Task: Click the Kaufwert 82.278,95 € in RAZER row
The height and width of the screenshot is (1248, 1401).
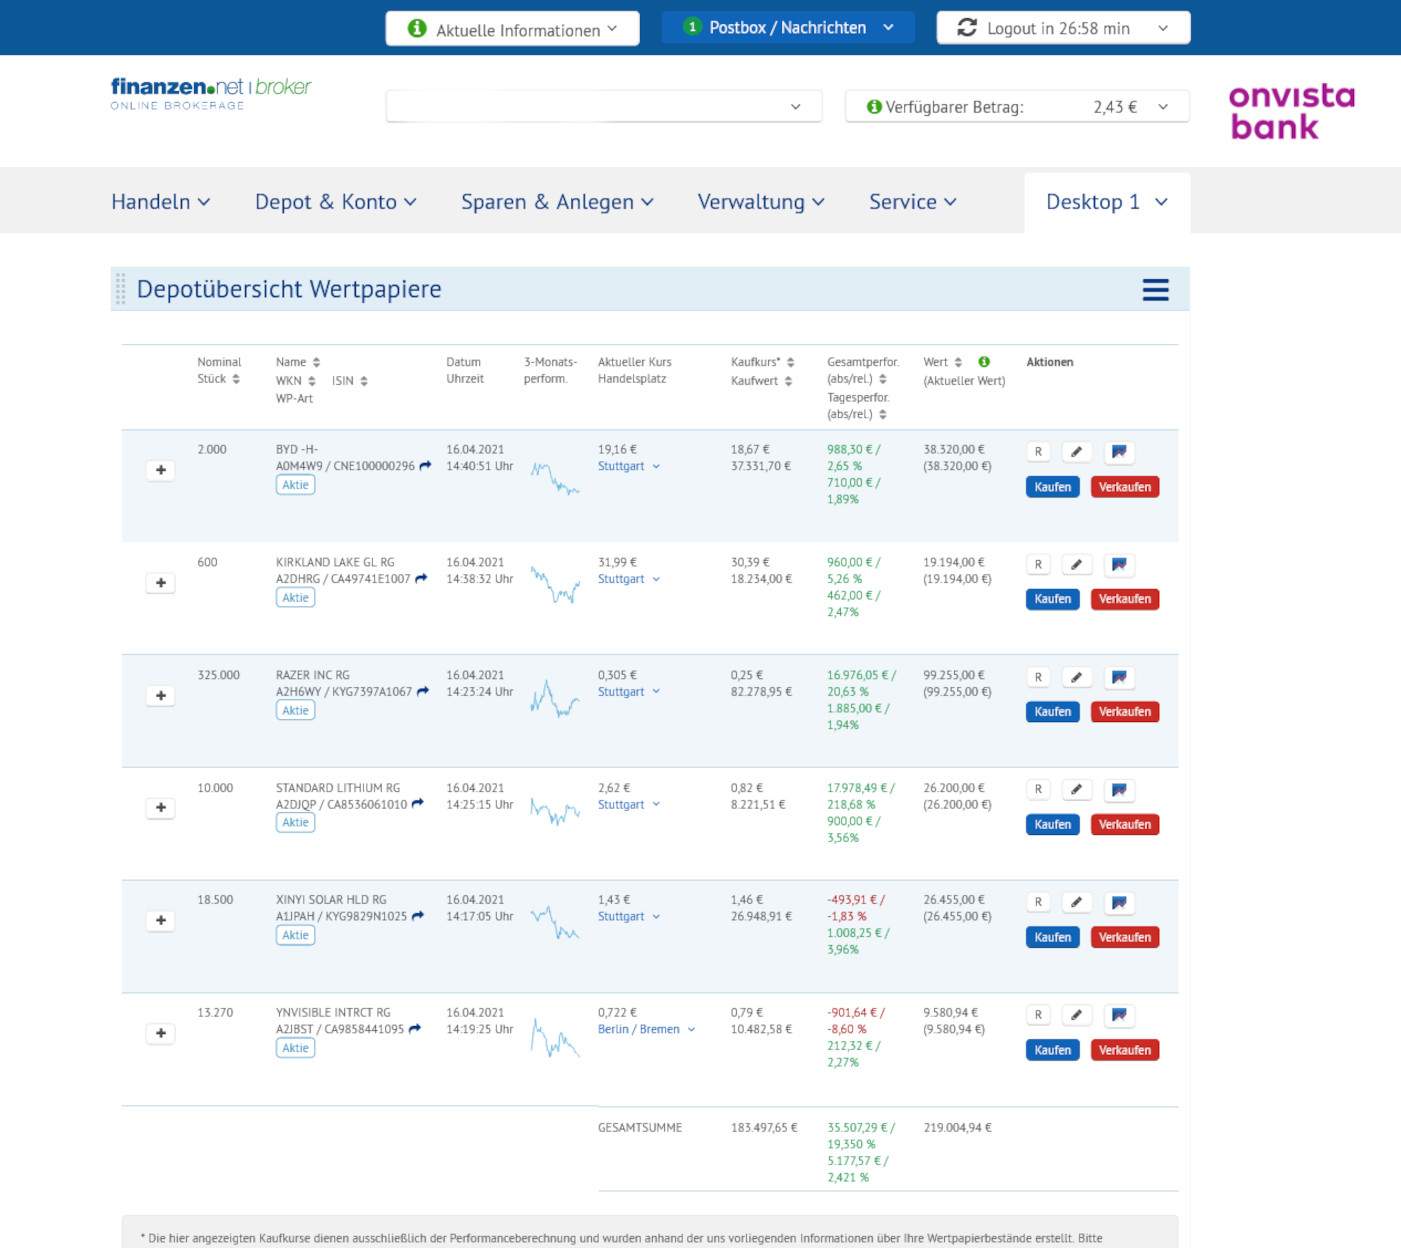Action: tap(761, 692)
